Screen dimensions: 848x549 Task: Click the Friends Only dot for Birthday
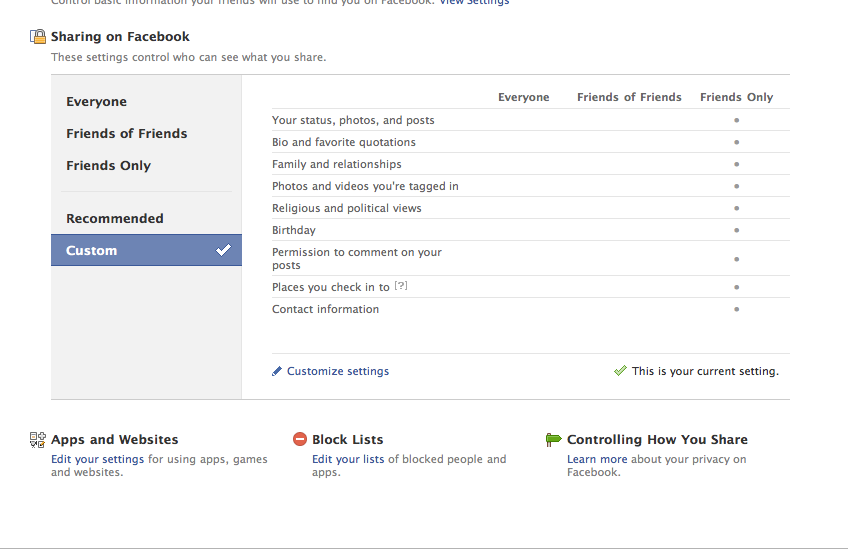[x=737, y=230]
